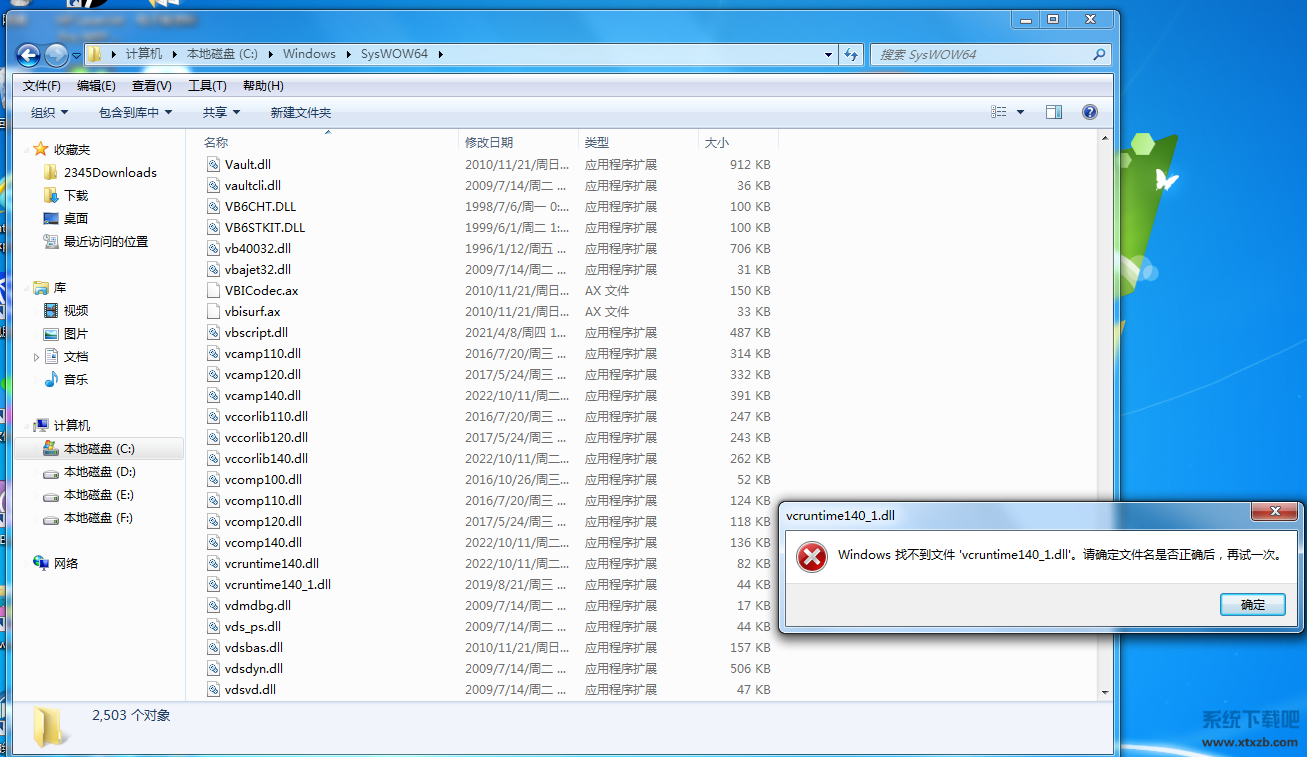The image size is (1307, 757).
Task: Select the vcruntime140_1.dll file icon
Action: tap(213, 585)
